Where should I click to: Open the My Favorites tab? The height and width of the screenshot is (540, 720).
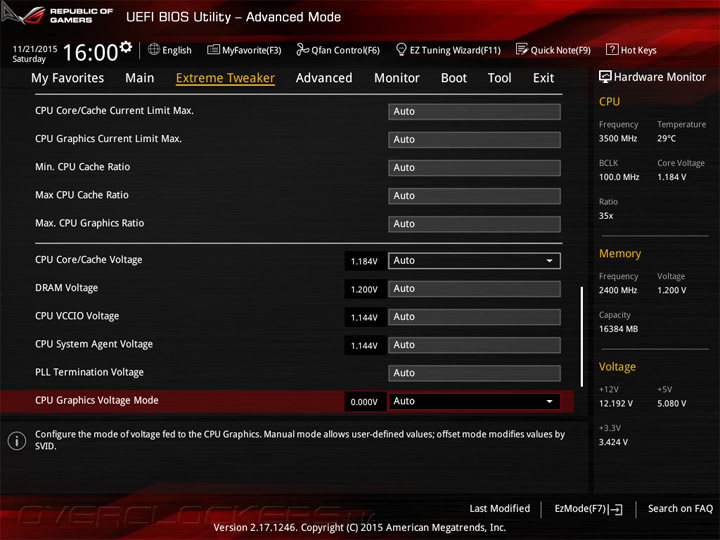coord(68,78)
